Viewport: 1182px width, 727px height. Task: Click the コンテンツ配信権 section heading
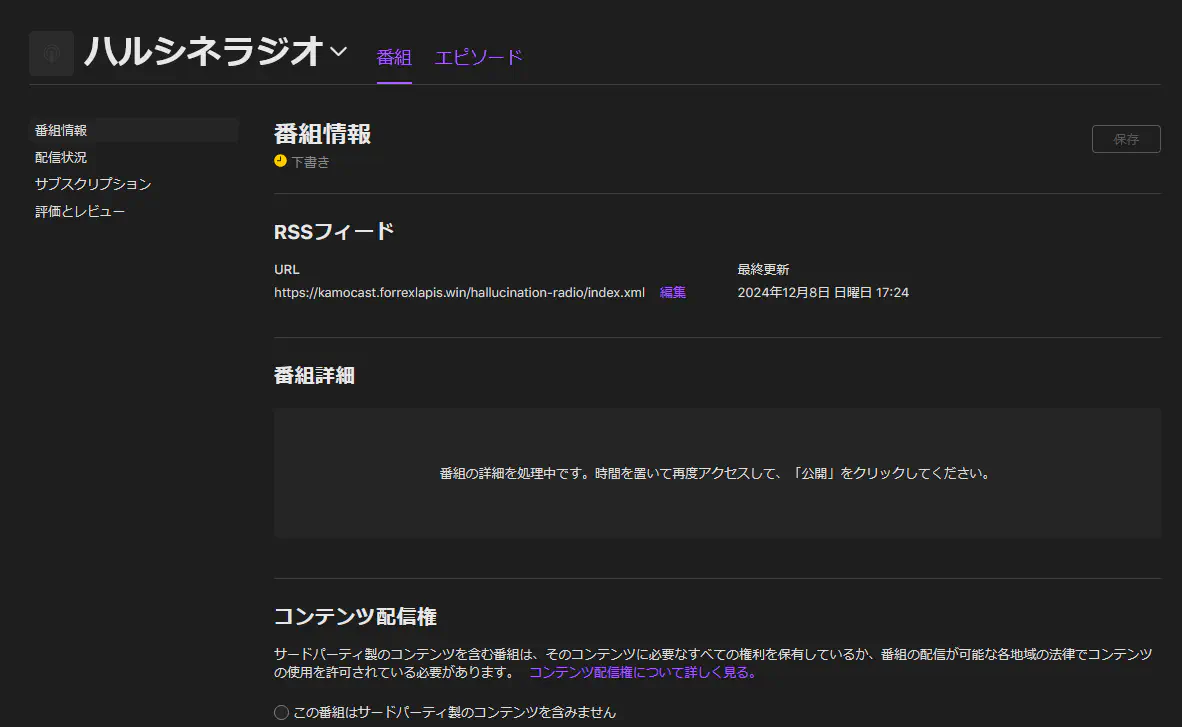(x=355, y=616)
